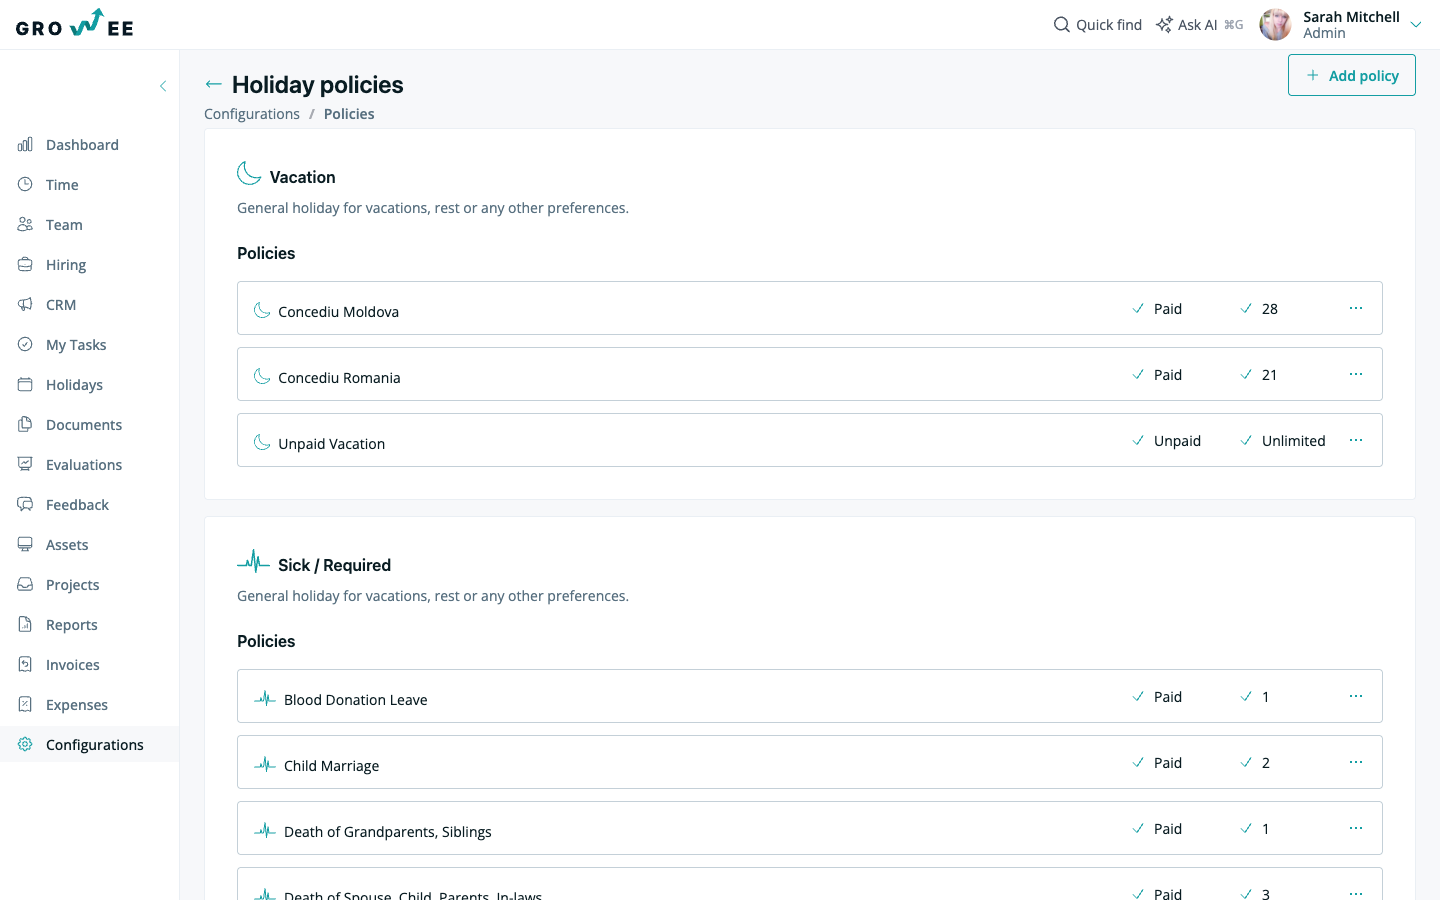The image size is (1440, 900).
Task: Collapse the sidebar with the chevron
Action: tap(163, 86)
